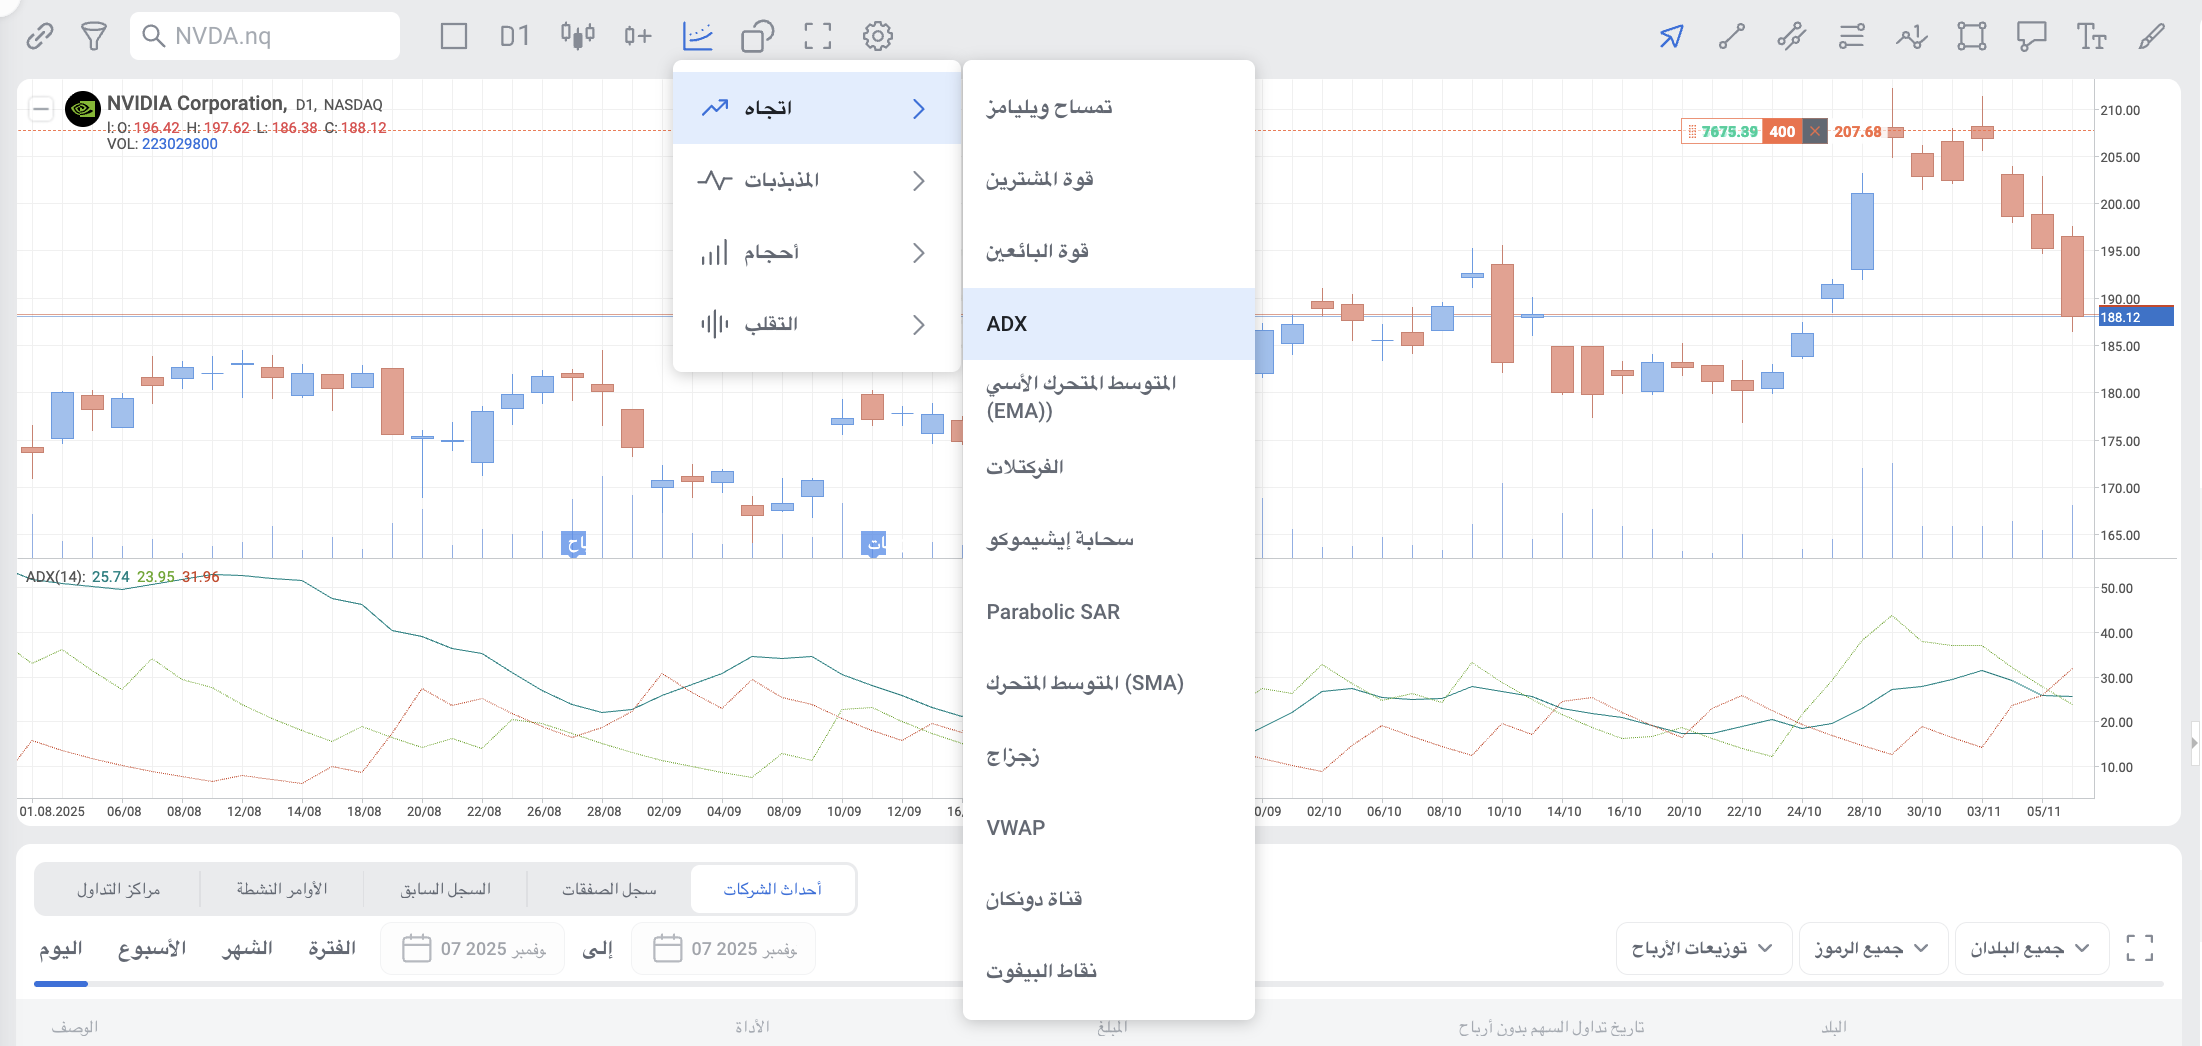Select زجزاج zigzag indicator

[x=1109, y=756]
